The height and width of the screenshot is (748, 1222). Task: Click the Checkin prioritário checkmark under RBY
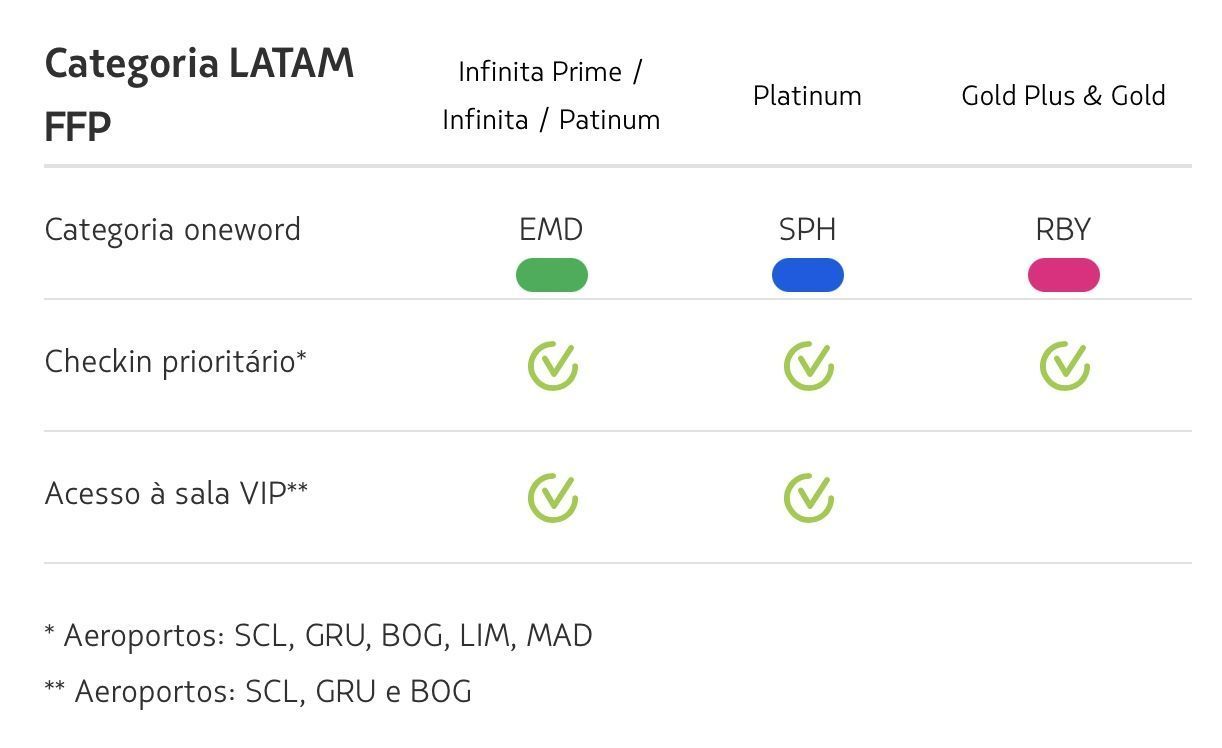[1065, 365]
